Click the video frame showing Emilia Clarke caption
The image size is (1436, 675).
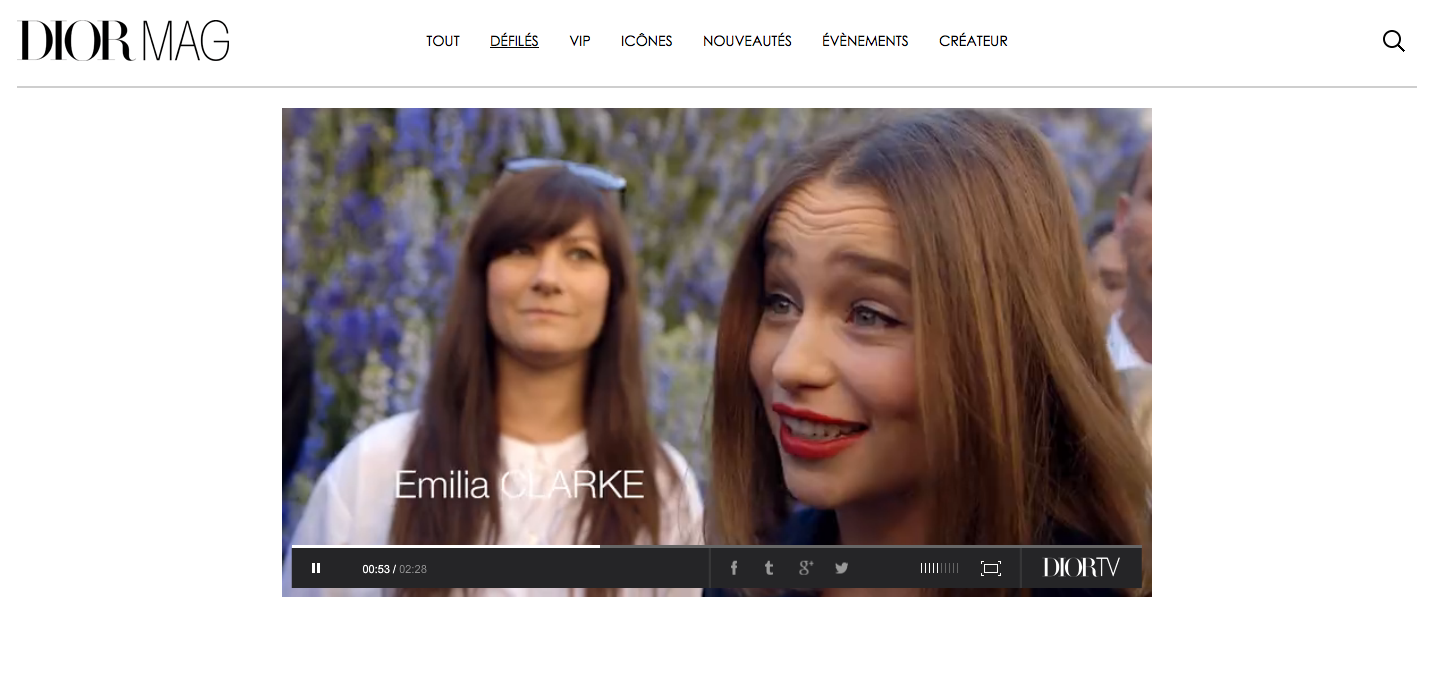(x=716, y=320)
